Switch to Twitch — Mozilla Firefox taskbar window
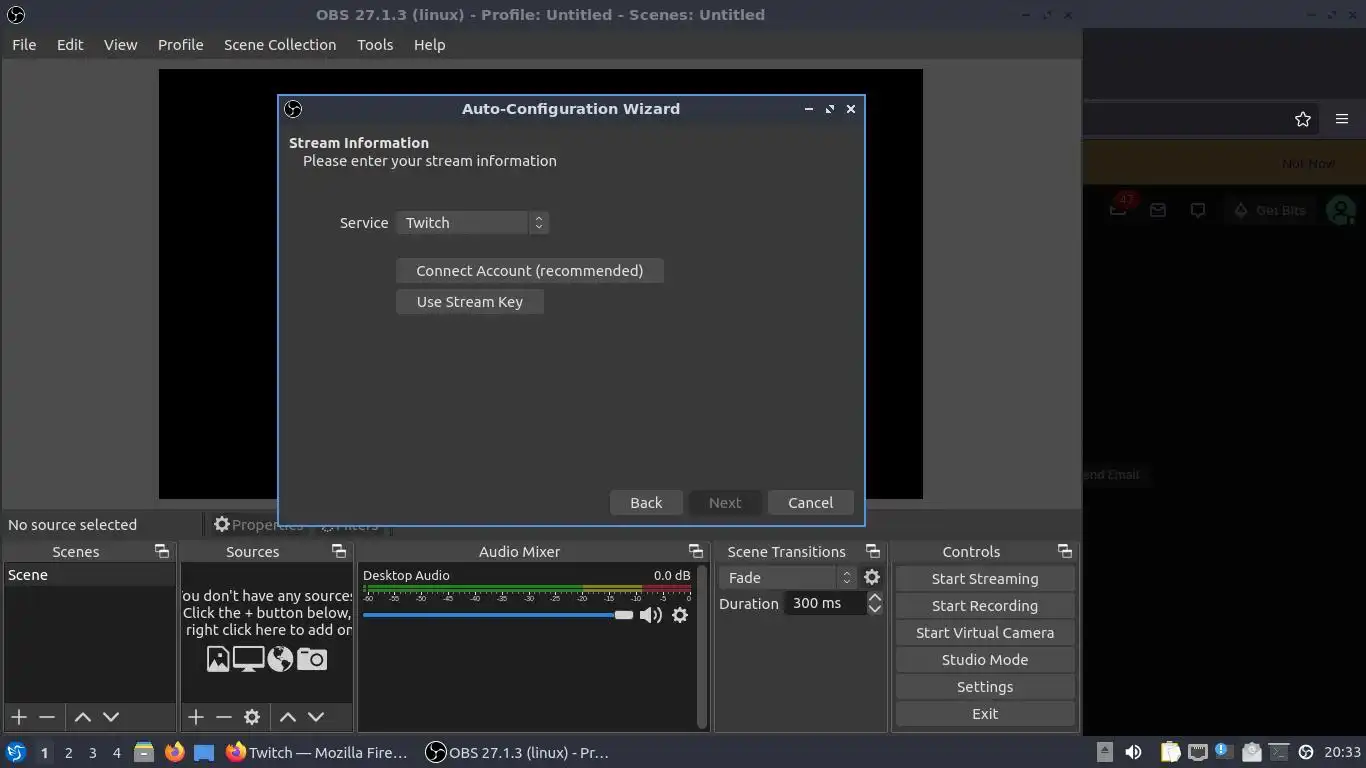 (317, 752)
